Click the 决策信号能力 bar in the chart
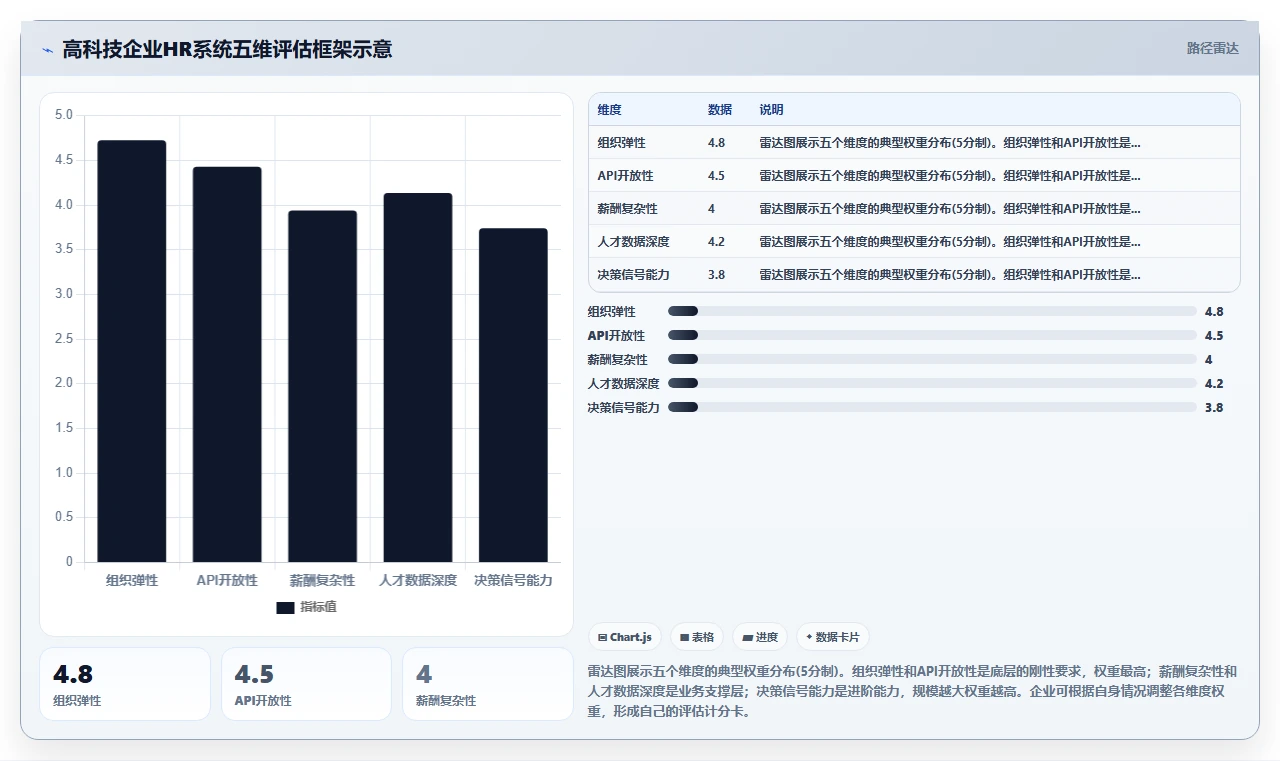This screenshot has width=1280, height=761. tap(513, 395)
